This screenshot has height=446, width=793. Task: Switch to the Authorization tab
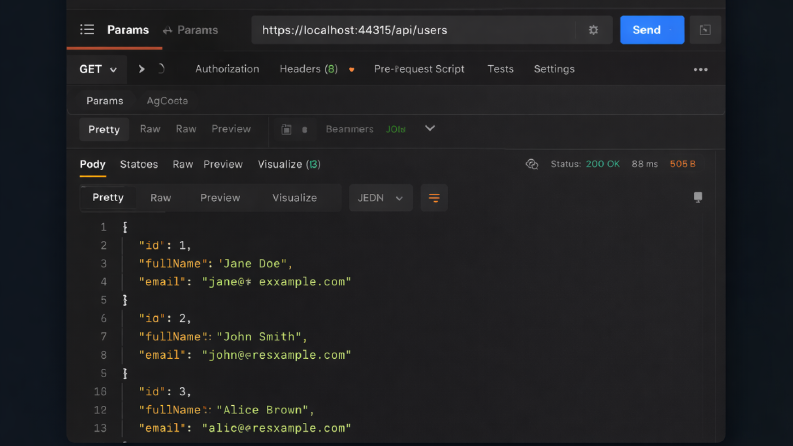(227, 69)
